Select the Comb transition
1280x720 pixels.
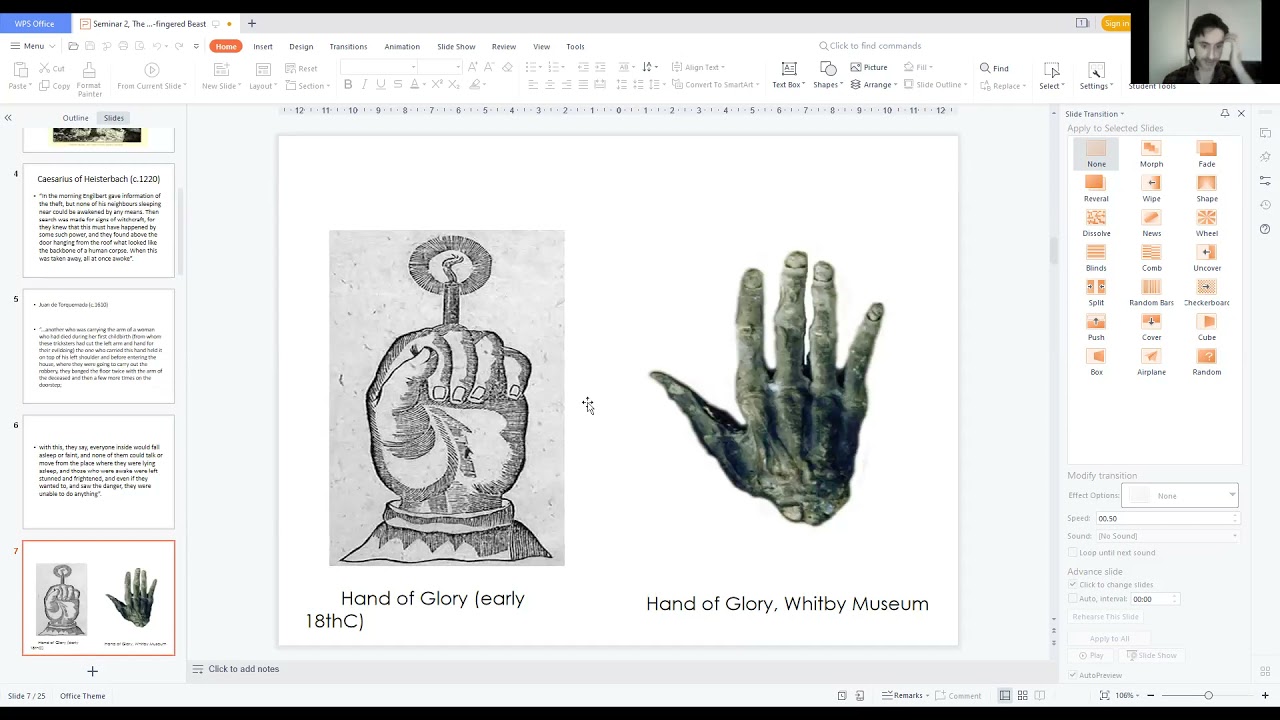(x=1151, y=257)
